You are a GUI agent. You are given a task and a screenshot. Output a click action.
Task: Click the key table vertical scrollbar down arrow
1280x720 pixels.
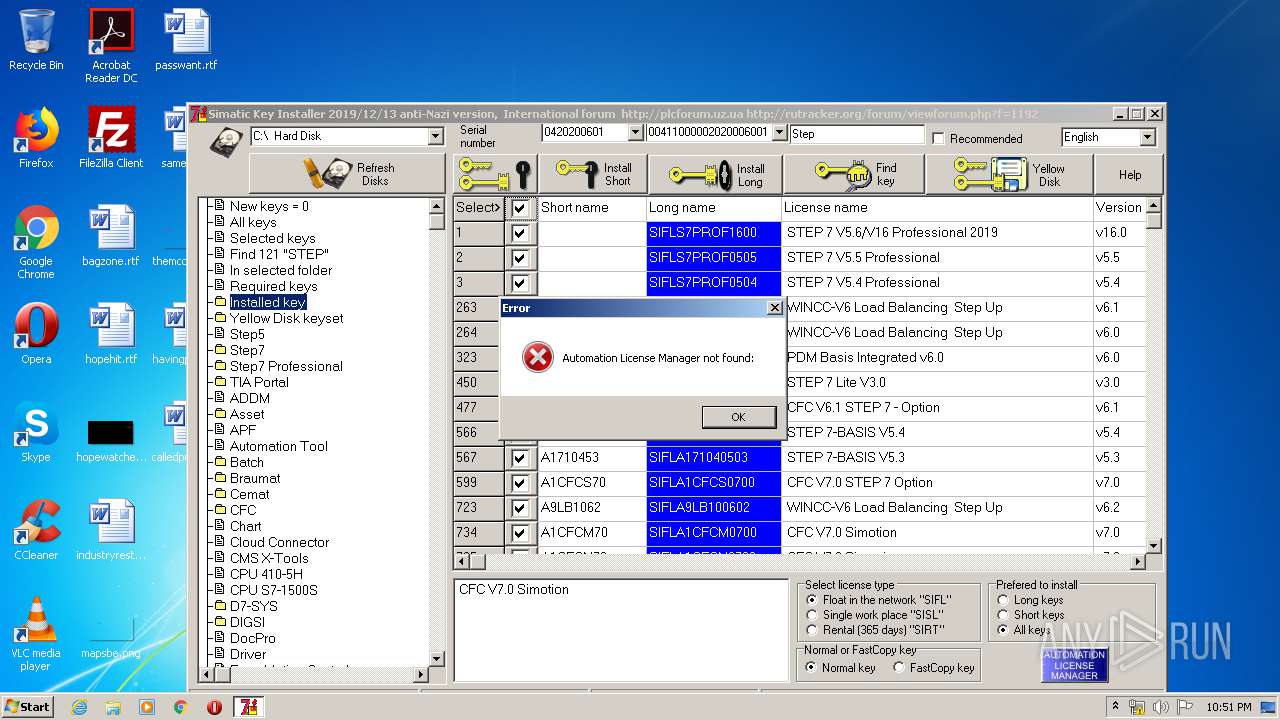(1153, 546)
